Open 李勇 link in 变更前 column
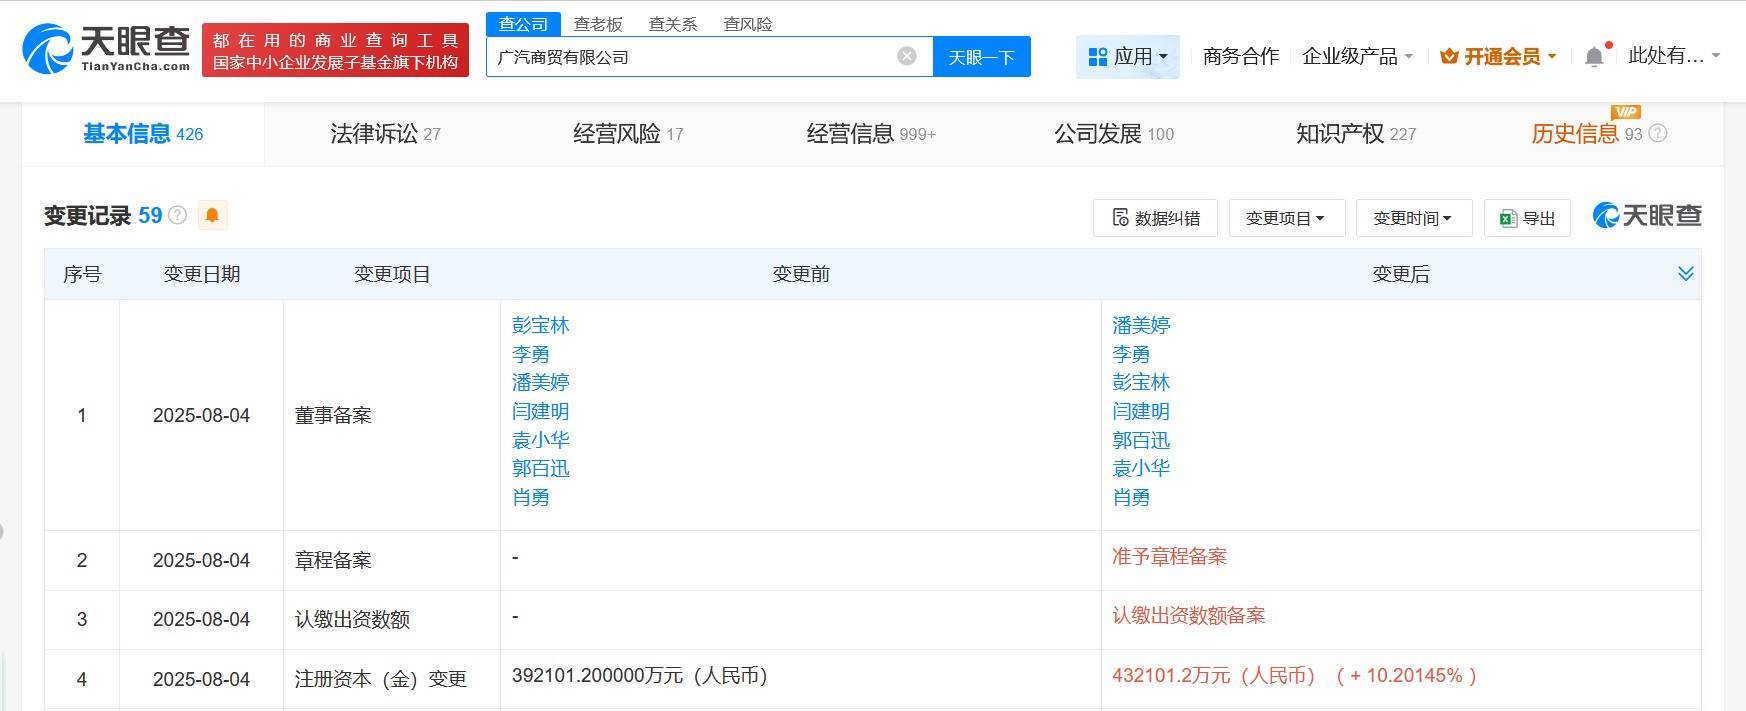 coord(530,354)
